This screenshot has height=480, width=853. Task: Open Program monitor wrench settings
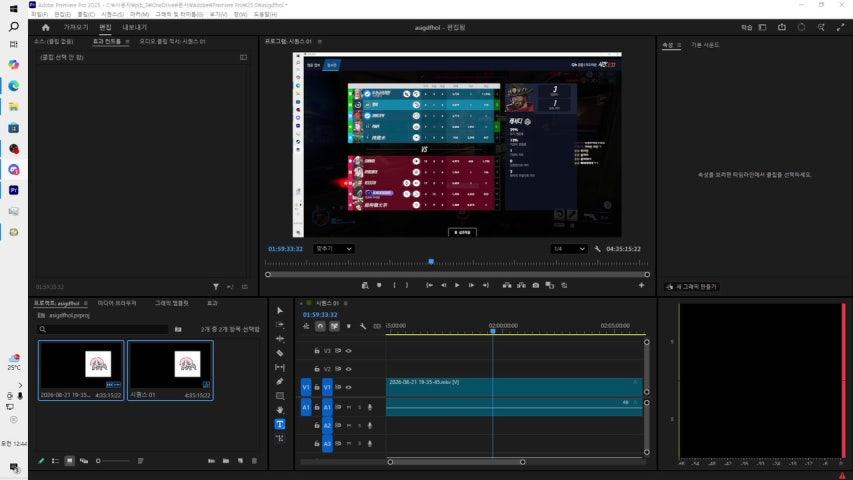[597, 249]
